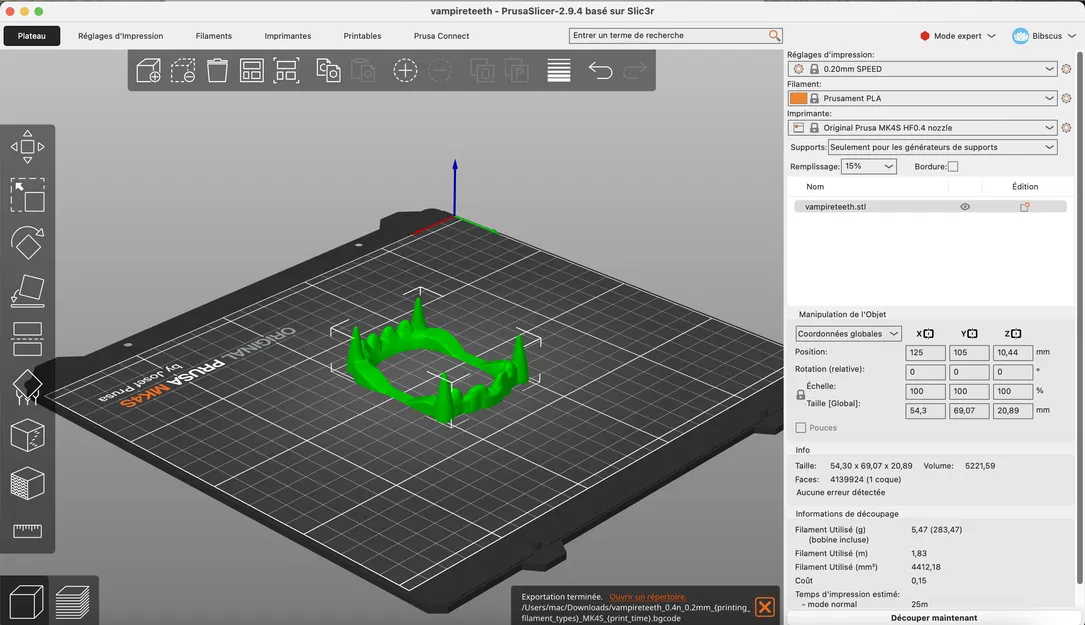Select the Rotate tool in left toolbar
This screenshot has height=625, width=1085.
pyautogui.click(x=27, y=242)
